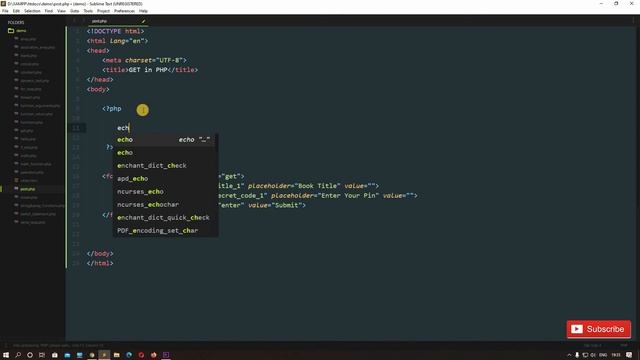The height and width of the screenshot is (360, 640).
Task: Click the closing </body> tag line
Action: coord(100,253)
